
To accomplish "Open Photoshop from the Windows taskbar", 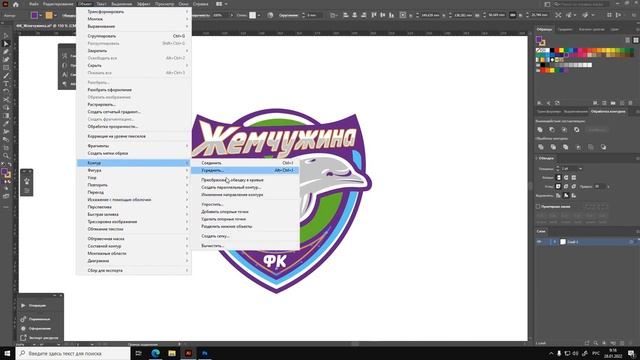I will [205, 353].
